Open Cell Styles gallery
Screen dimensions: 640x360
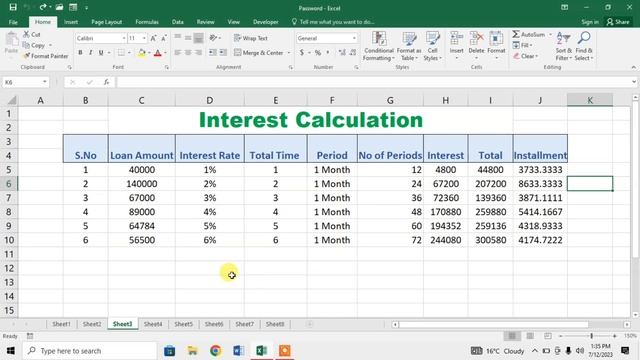(x=432, y=46)
